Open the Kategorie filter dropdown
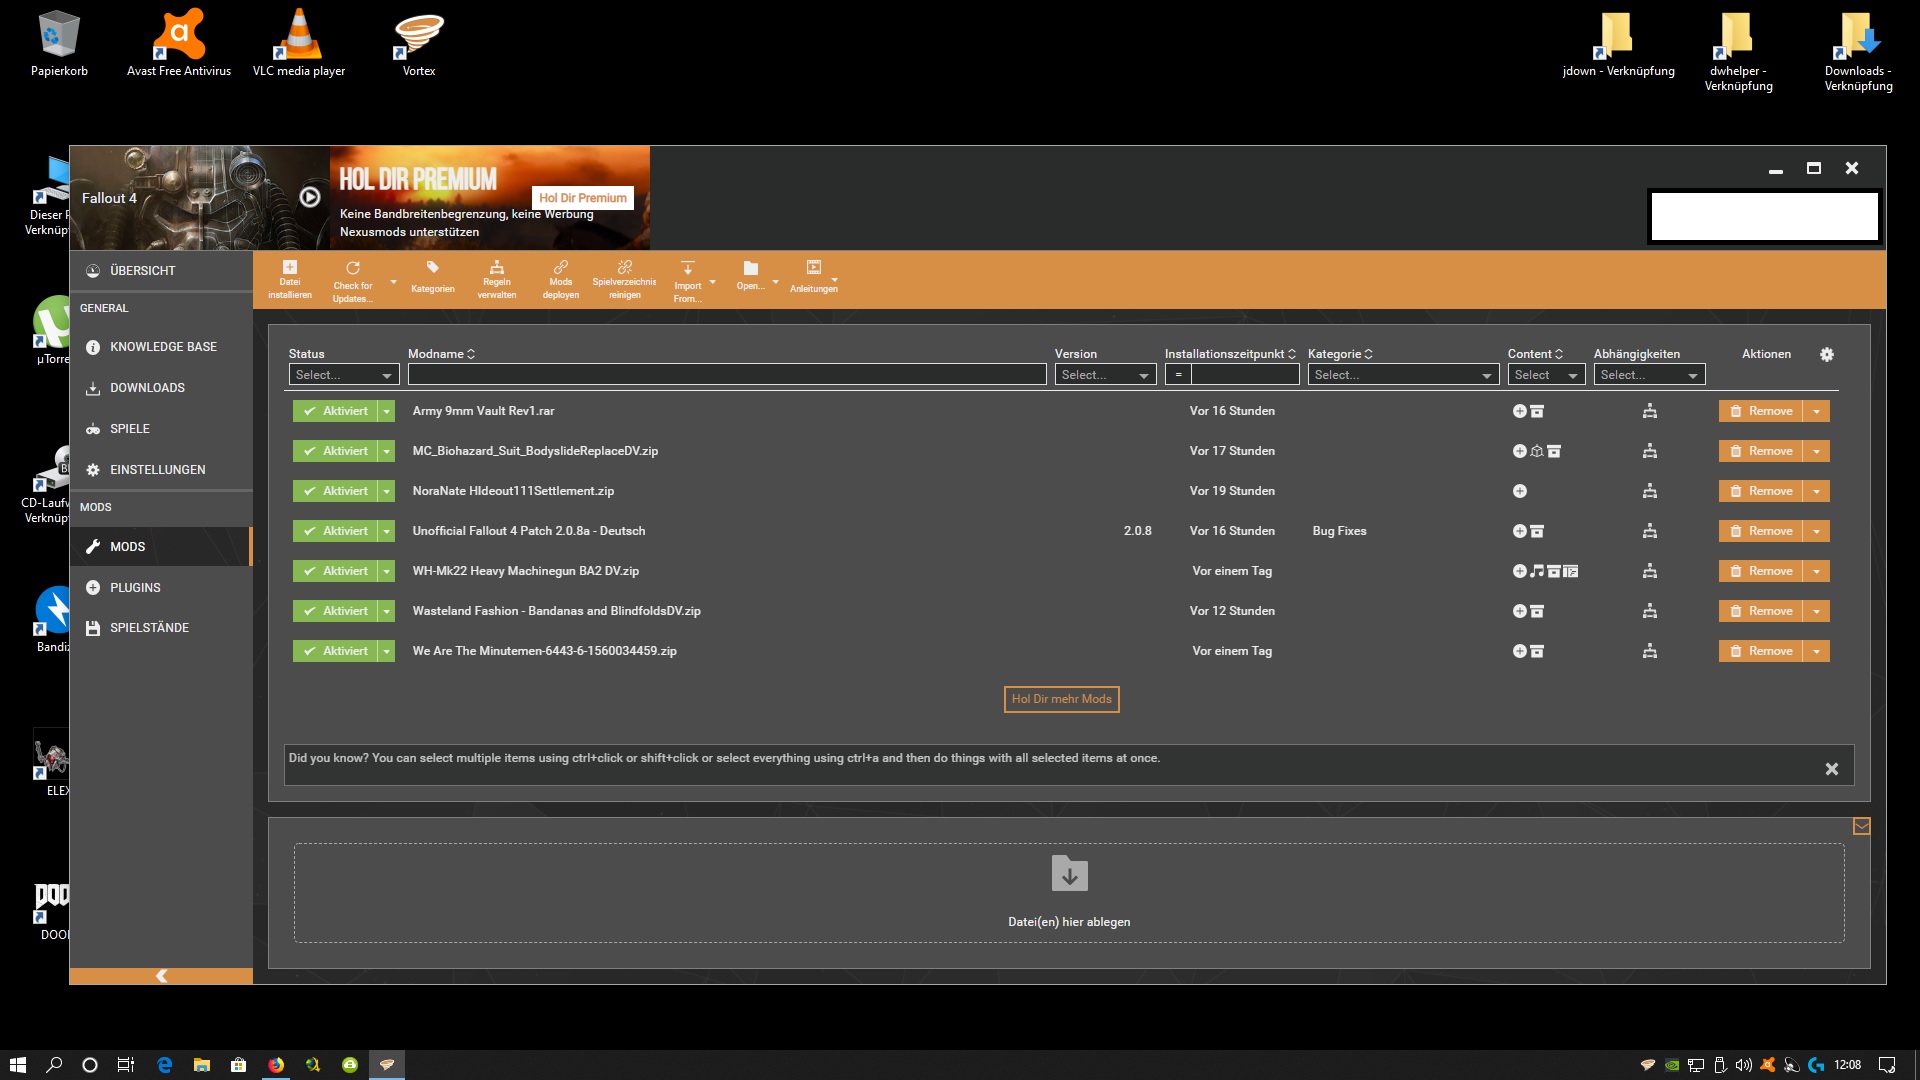 1402,375
